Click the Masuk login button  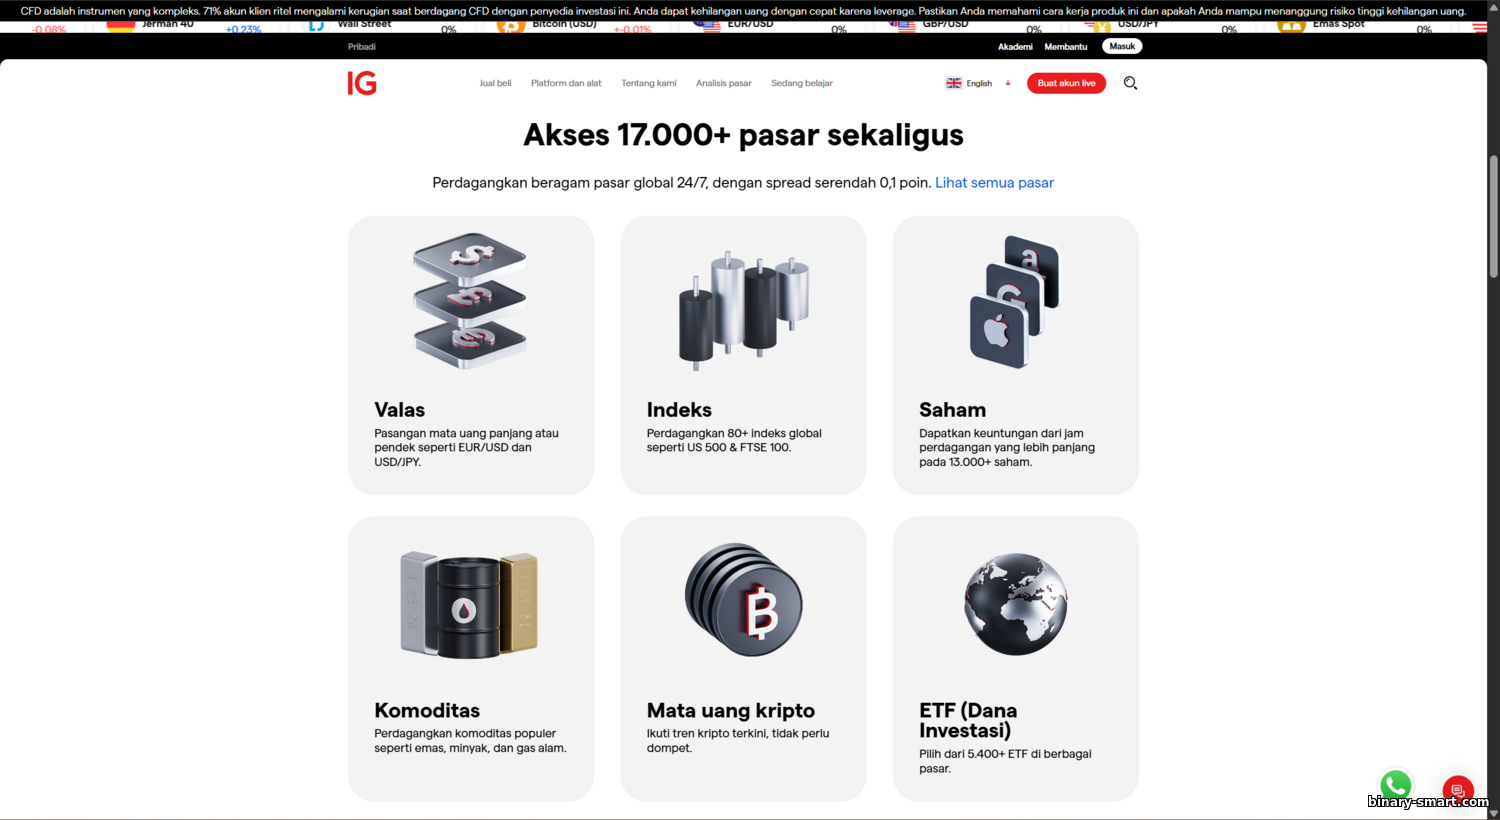pos(1122,46)
